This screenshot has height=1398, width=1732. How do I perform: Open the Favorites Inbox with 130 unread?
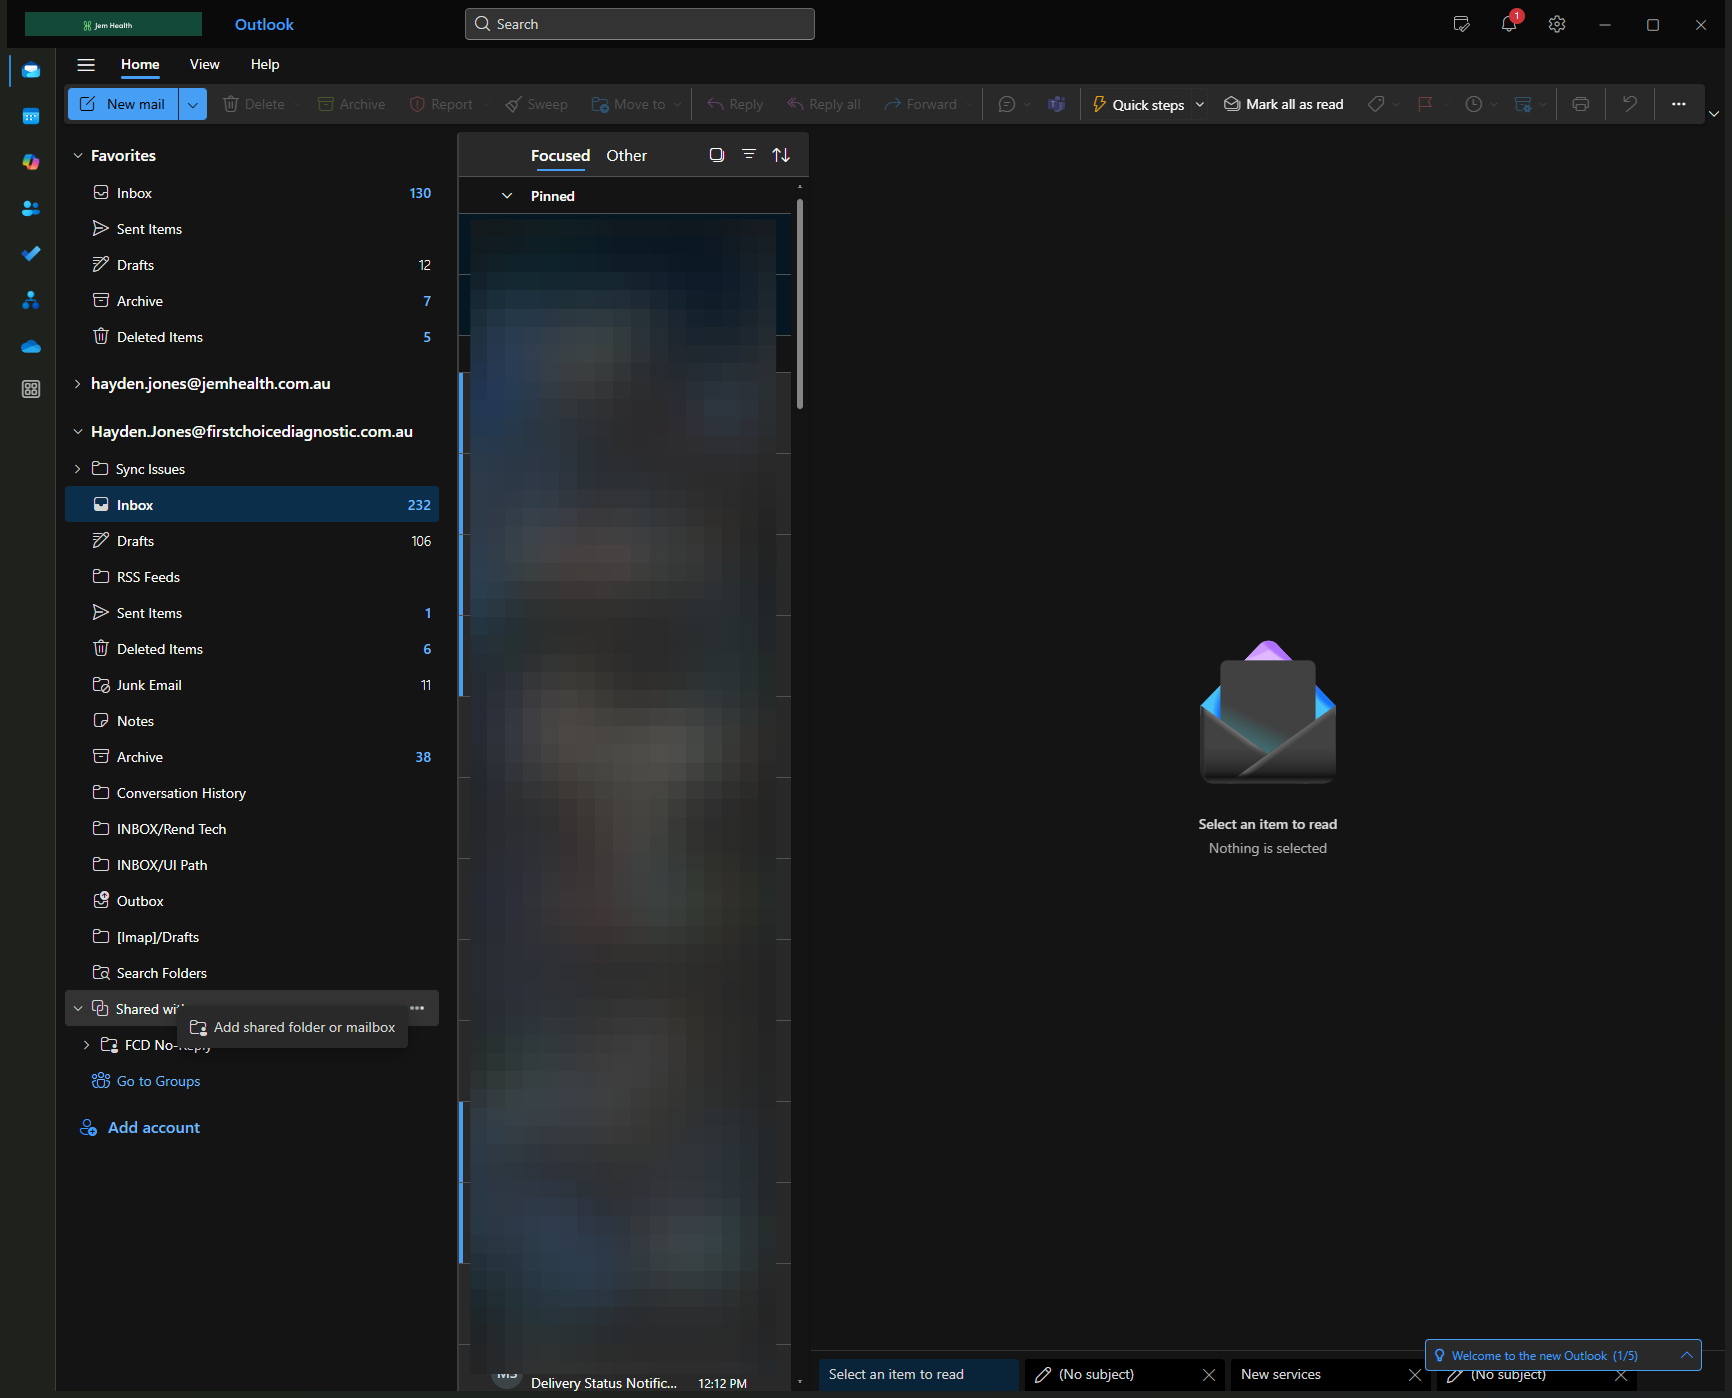point(252,193)
